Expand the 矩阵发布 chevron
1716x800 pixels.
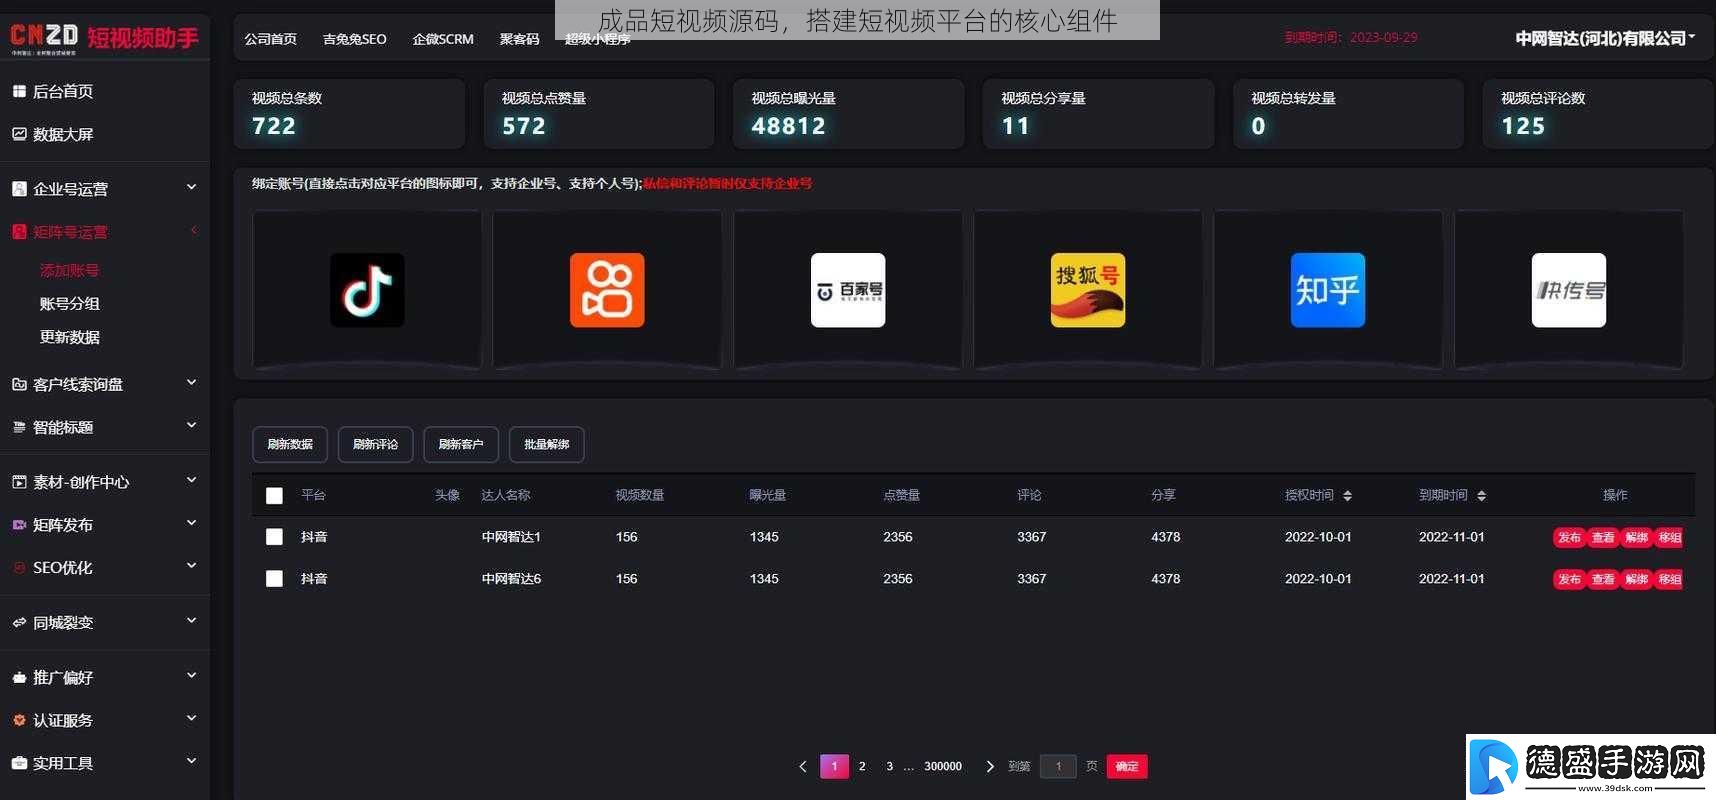click(x=191, y=524)
